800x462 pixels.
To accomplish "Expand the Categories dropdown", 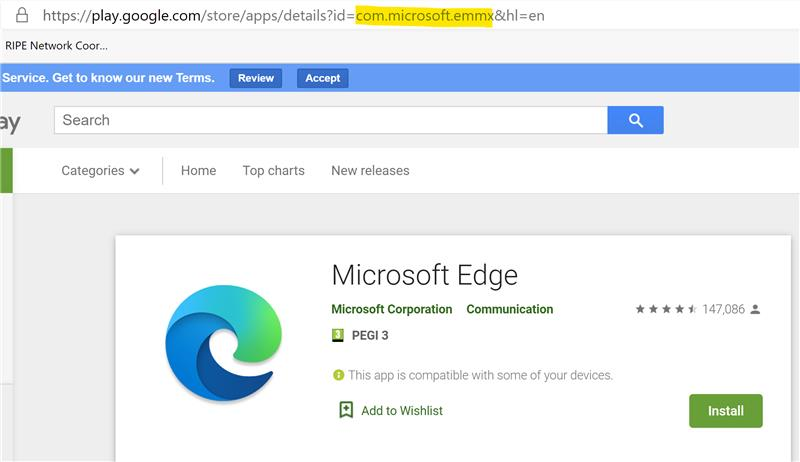I will (100, 170).
